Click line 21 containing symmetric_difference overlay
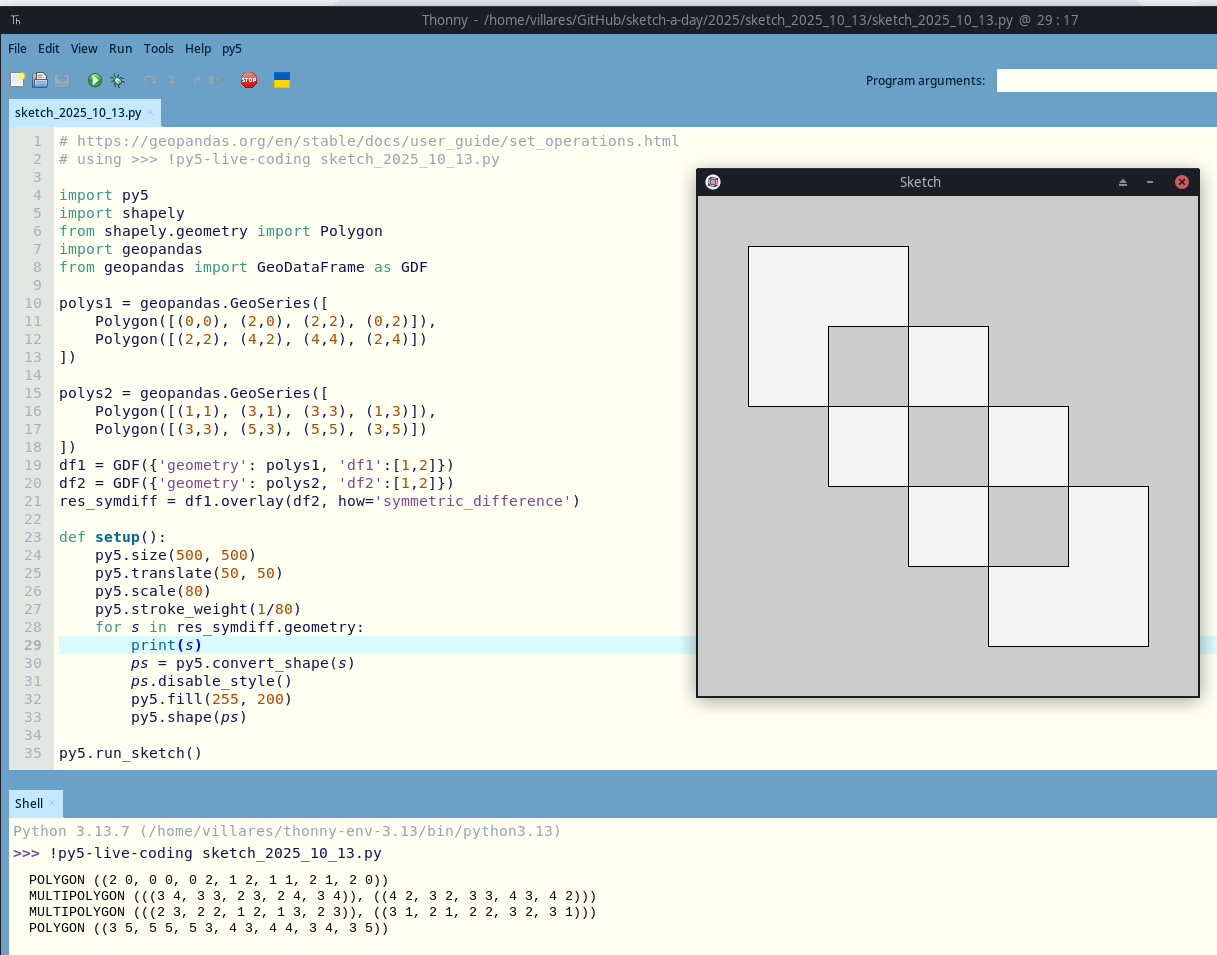This screenshot has height=955, width=1217. click(320, 501)
